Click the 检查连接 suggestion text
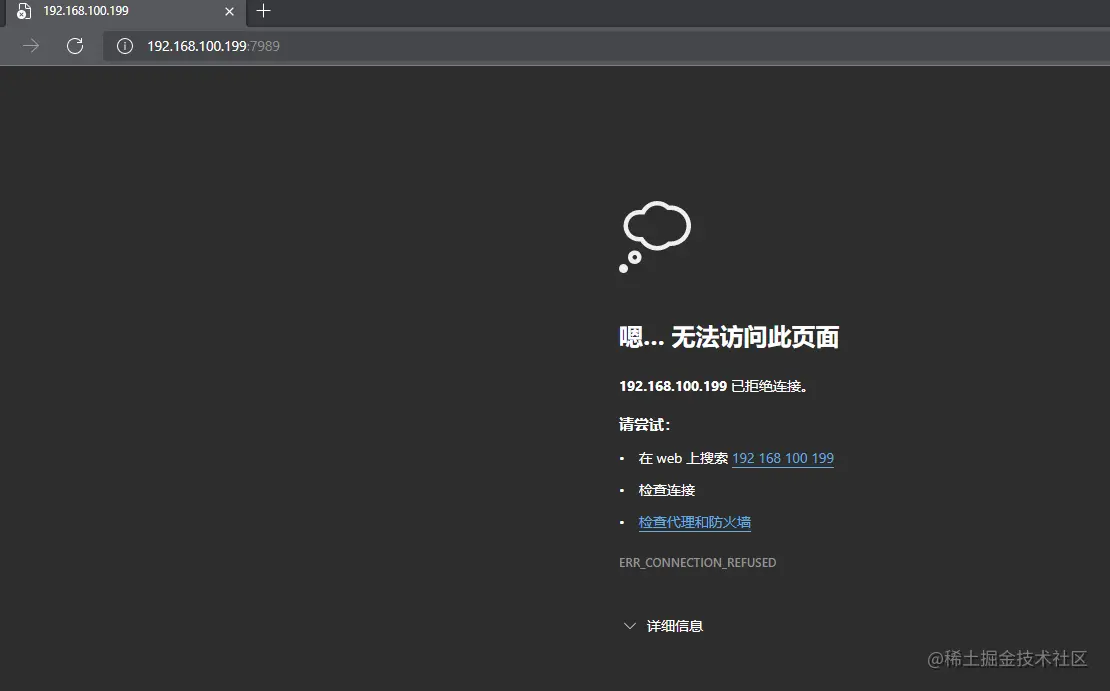 (667, 490)
